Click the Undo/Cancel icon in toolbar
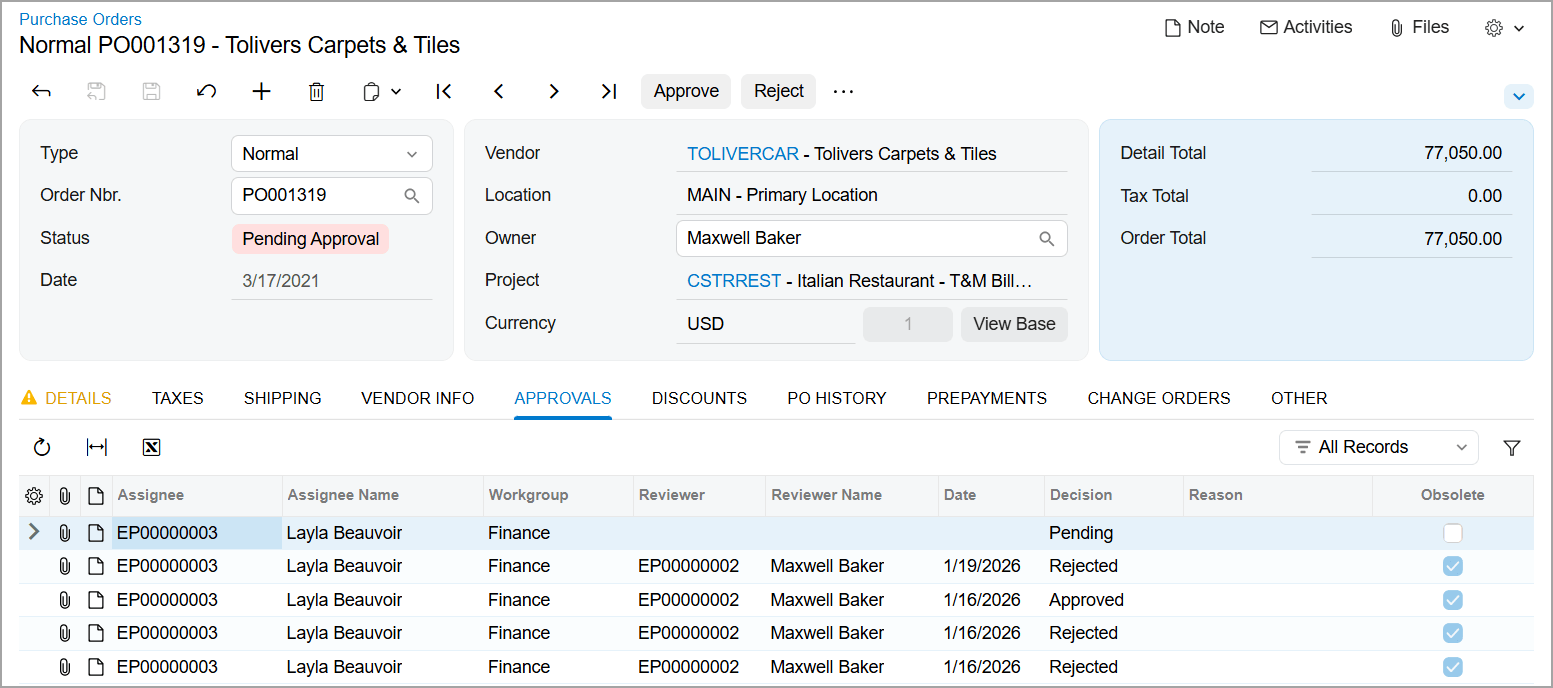This screenshot has width=1553, height=688. click(206, 92)
